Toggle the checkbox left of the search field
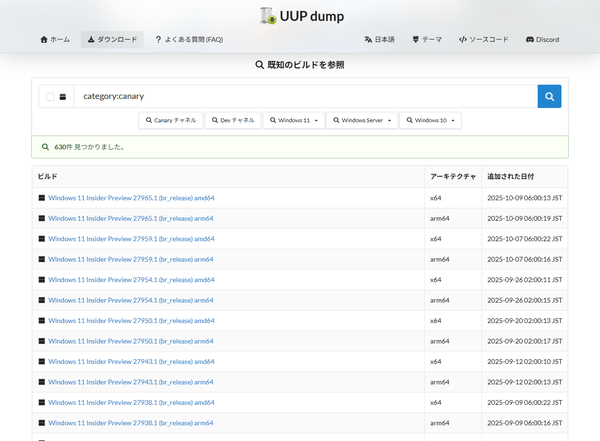600x441 pixels. click(x=49, y=97)
